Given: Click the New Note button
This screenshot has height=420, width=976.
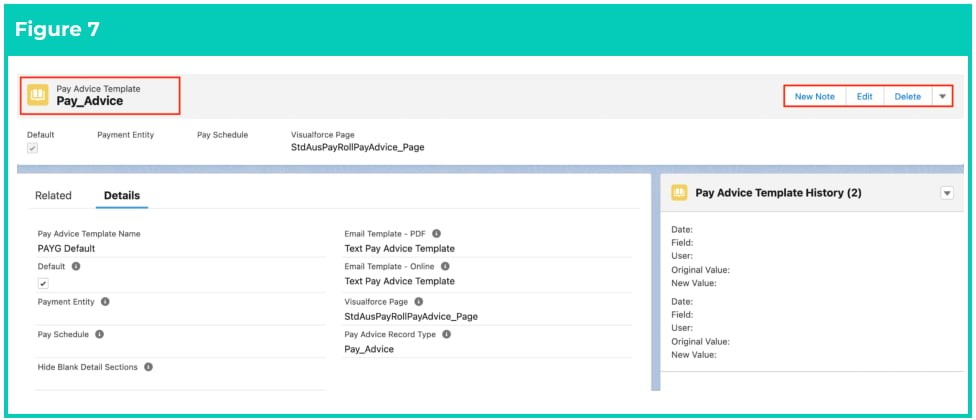Looking at the screenshot, I should (x=814, y=96).
